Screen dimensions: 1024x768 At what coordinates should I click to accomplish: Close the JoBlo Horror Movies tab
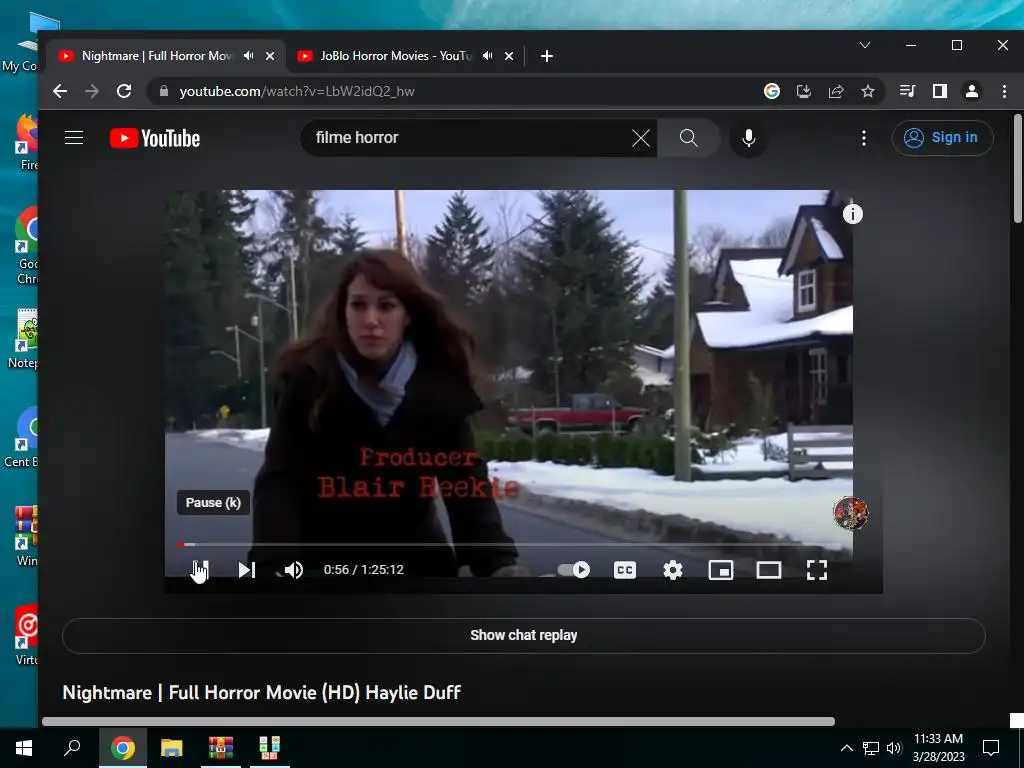tap(509, 56)
